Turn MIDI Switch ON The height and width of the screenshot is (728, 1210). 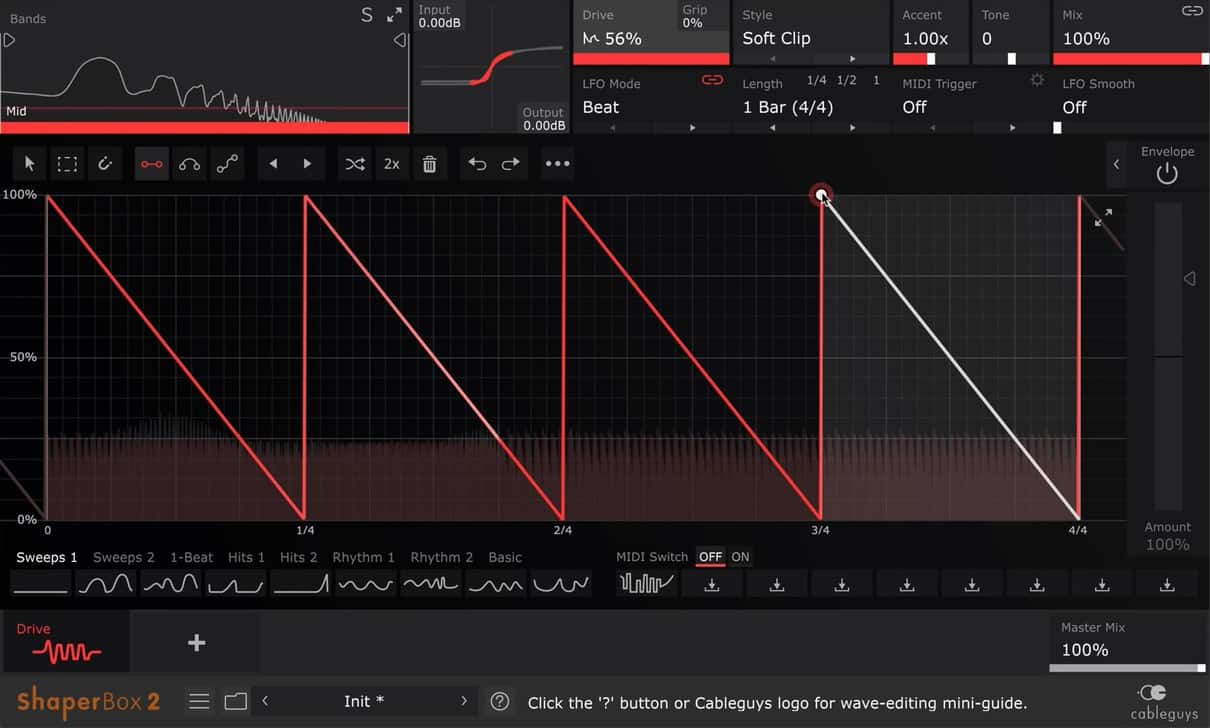tap(740, 557)
